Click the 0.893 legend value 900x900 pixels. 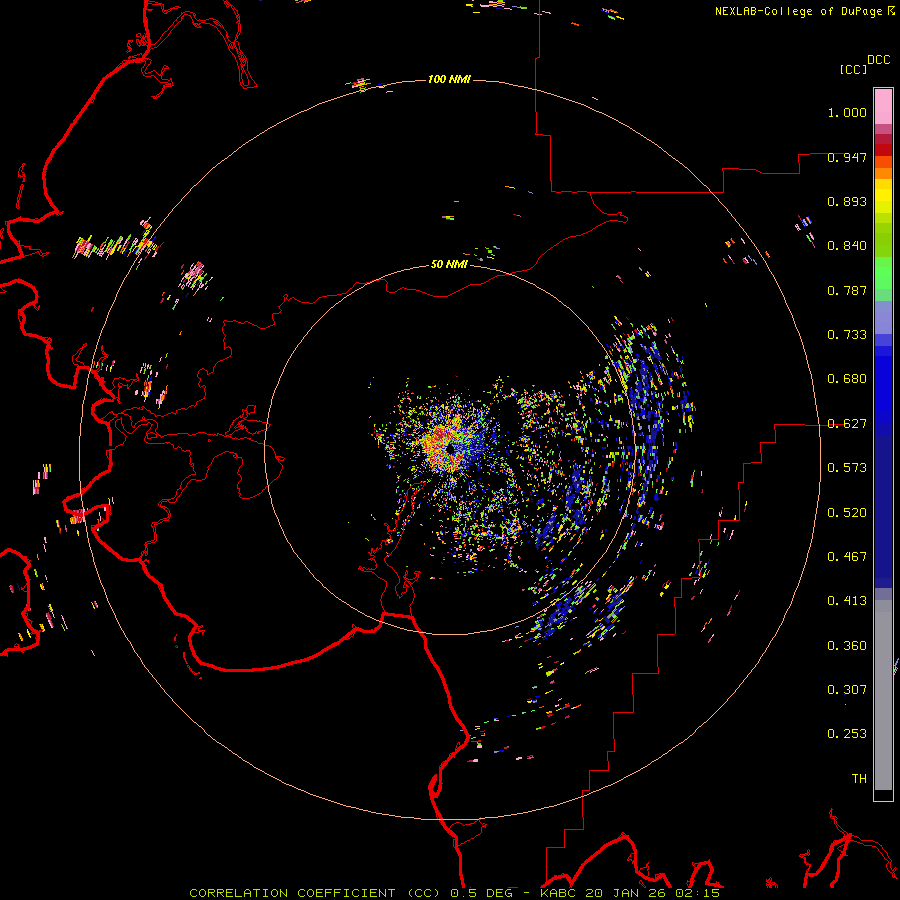[x=847, y=201]
